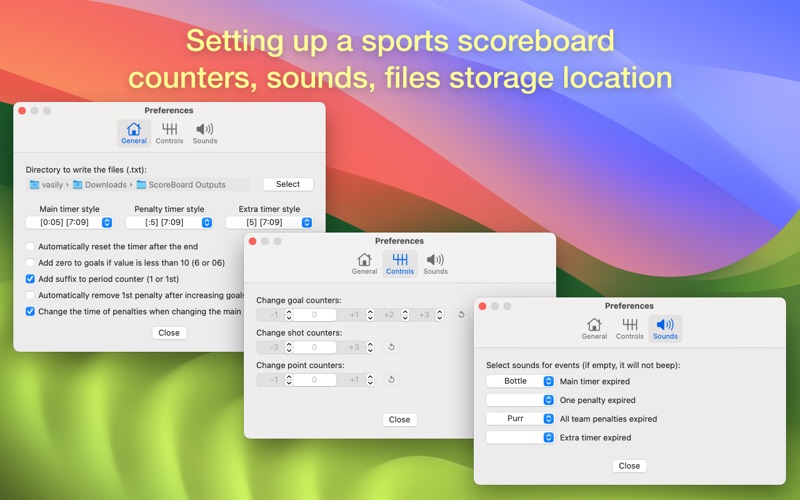Screen dimensions: 800x500
Task: Click the General house icon in the Sounds window
Action: click(x=594, y=329)
